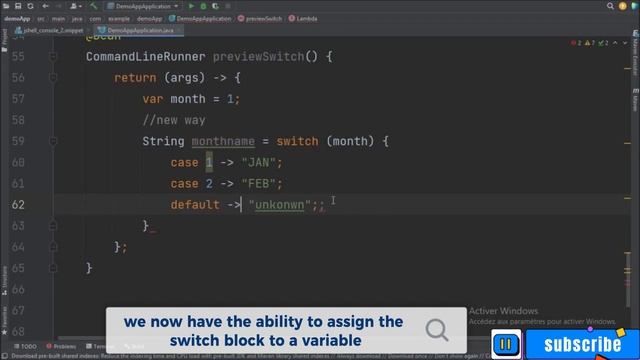
Task: Open the Structure tool window stripe
Action: click(x=4, y=281)
